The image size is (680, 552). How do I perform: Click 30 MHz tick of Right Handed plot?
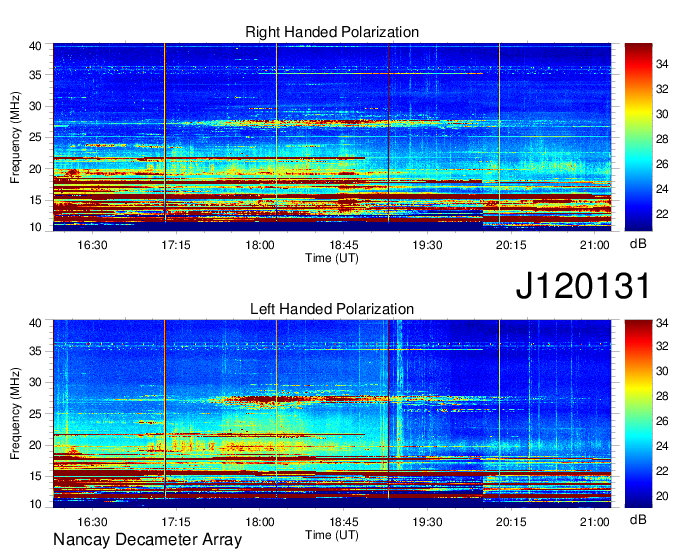(35, 106)
